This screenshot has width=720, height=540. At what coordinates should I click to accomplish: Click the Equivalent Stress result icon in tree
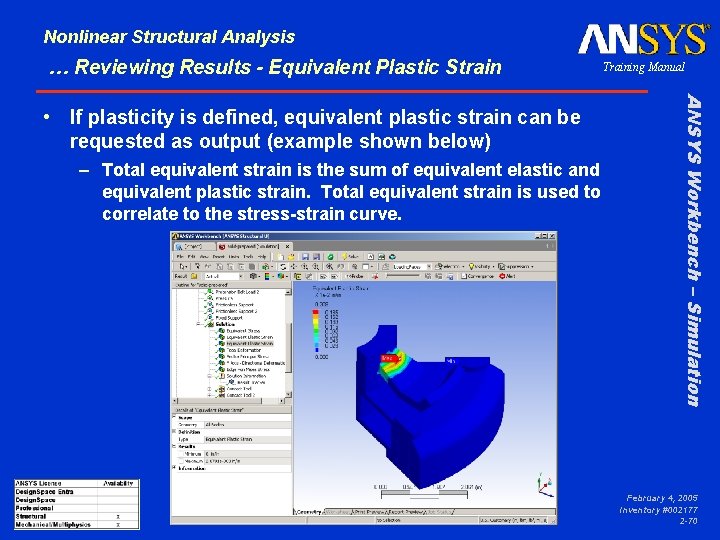tap(222, 331)
